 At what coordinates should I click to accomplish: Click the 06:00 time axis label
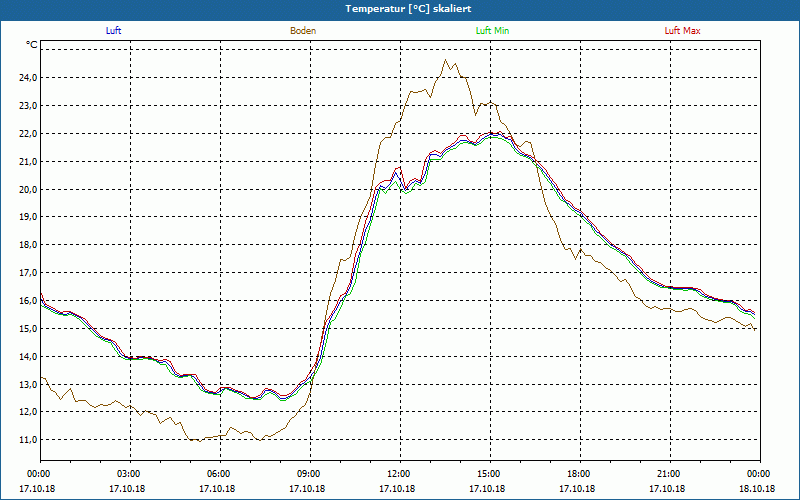[x=220, y=474]
